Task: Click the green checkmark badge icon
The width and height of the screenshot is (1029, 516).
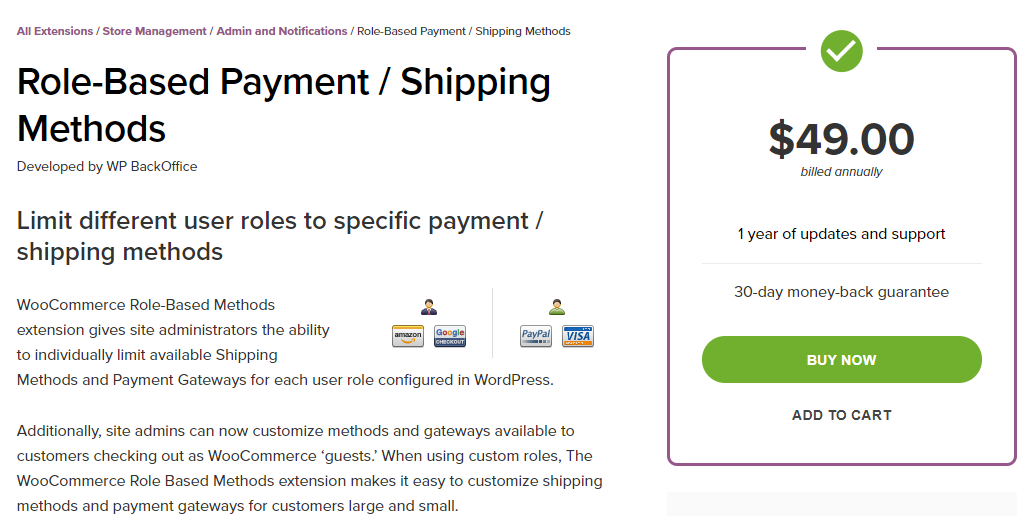Action: pyautogui.click(x=841, y=50)
